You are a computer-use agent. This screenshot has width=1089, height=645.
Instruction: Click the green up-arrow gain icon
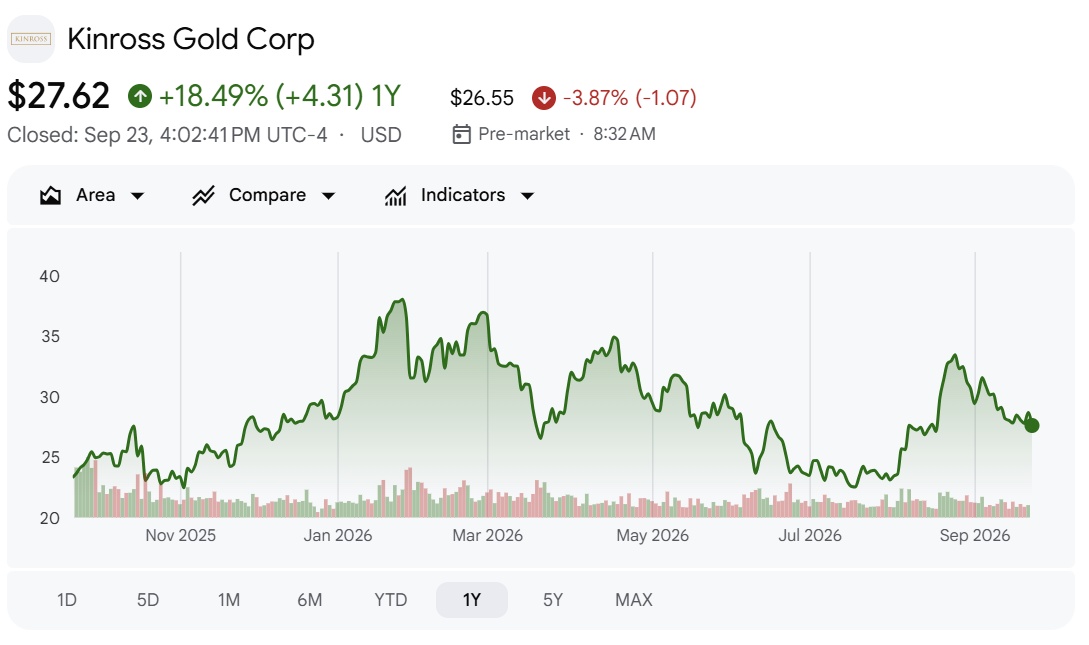[x=140, y=96]
